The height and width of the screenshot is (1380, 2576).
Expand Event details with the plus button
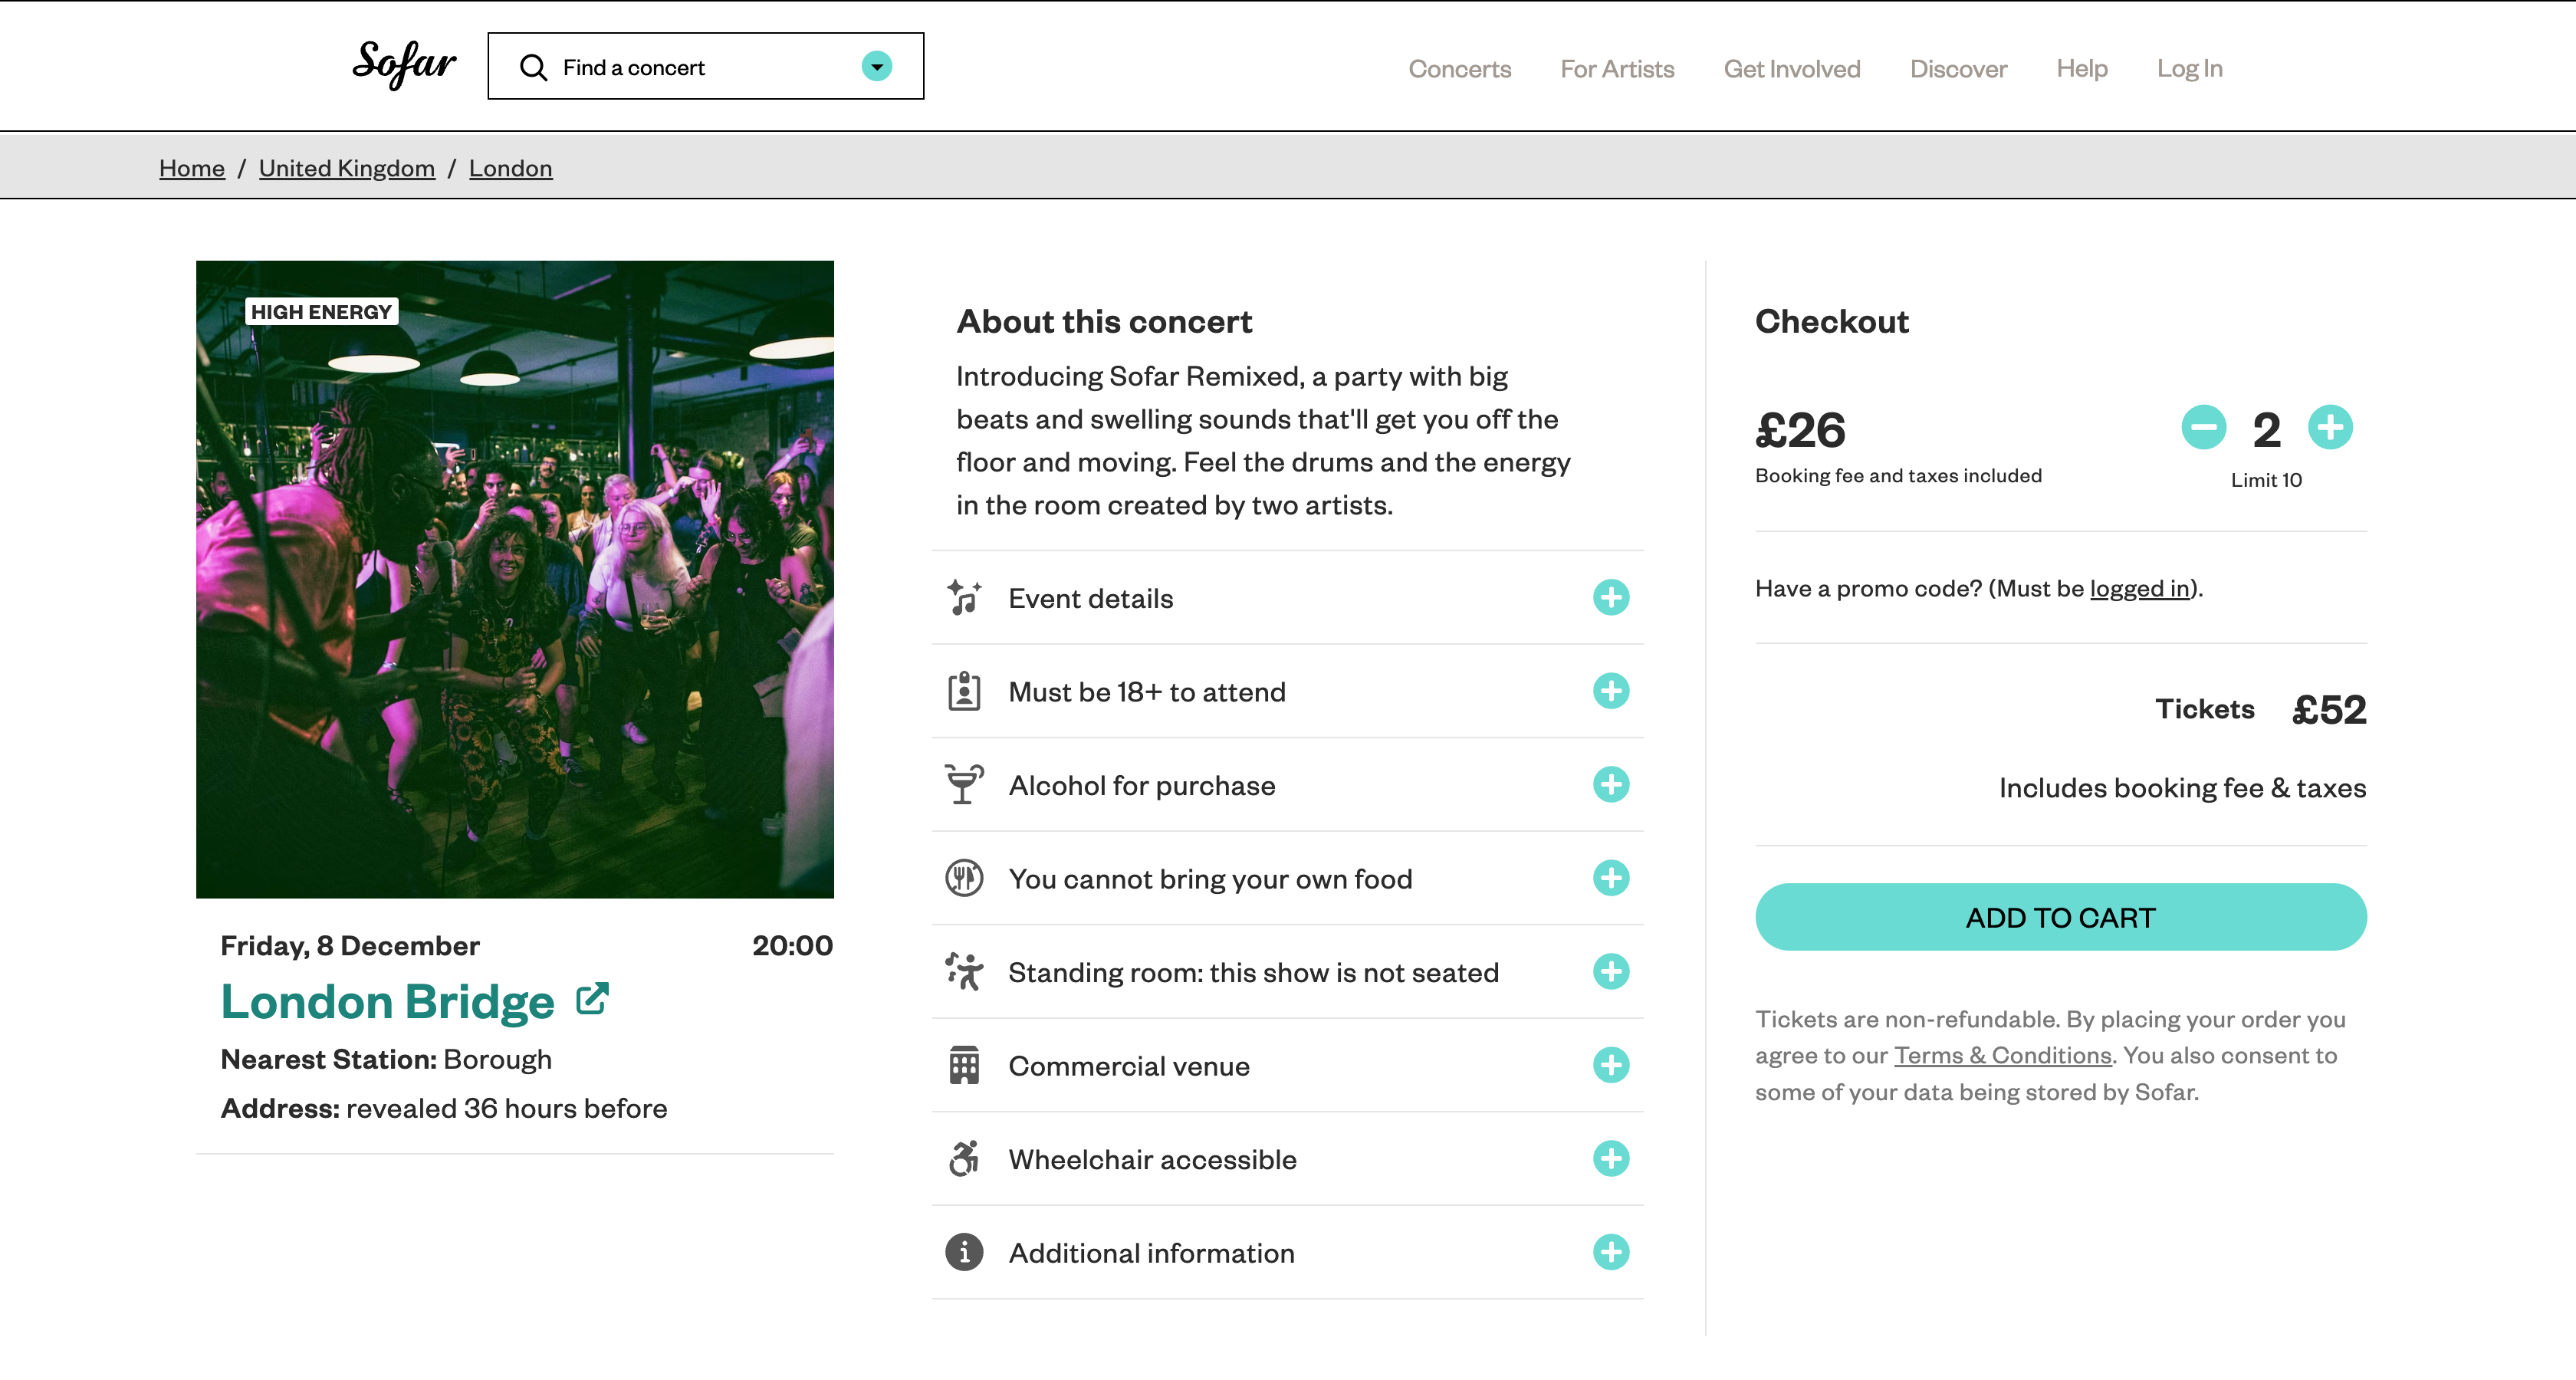(1611, 598)
